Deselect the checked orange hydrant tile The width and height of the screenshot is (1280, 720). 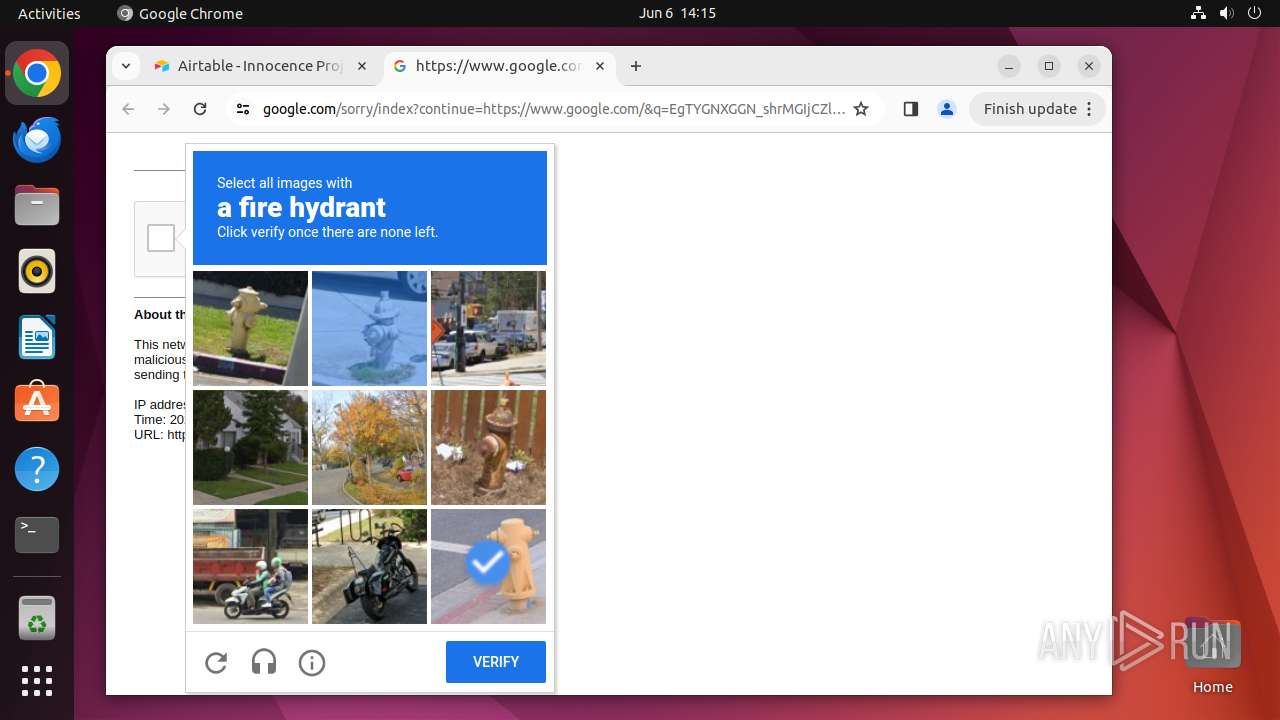488,566
